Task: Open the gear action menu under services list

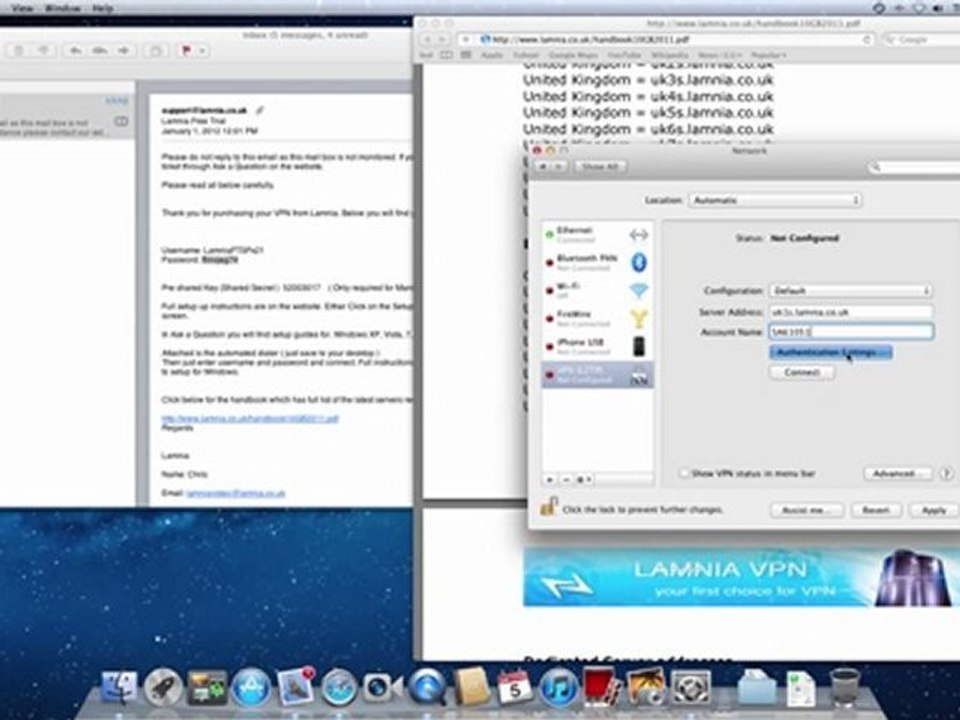Action: (x=583, y=479)
